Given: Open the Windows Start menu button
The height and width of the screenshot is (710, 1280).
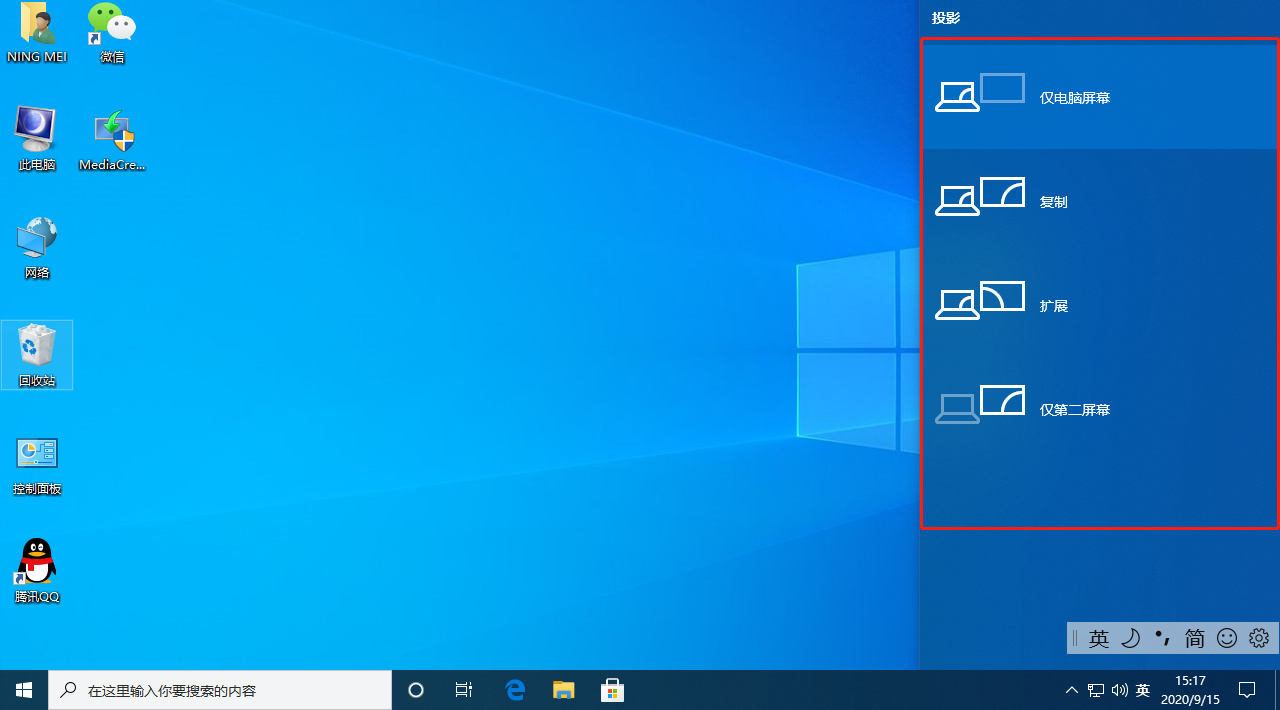Looking at the screenshot, I should [24, 690].
